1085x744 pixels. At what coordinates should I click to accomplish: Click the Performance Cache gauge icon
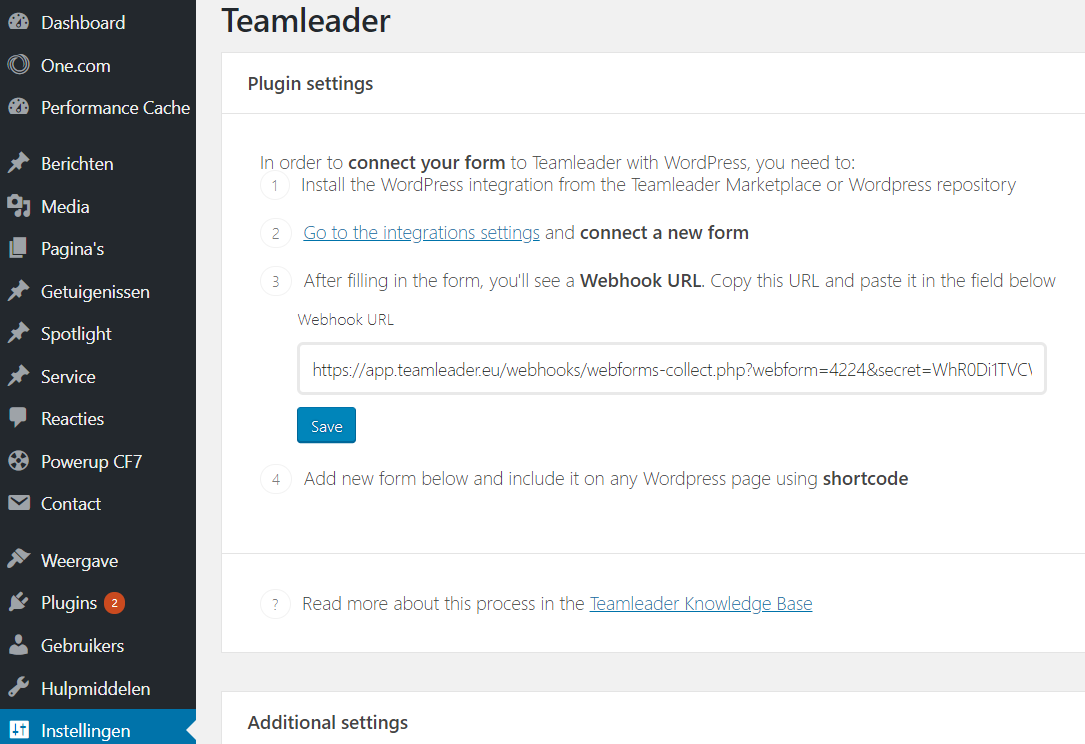pos(19,107)
